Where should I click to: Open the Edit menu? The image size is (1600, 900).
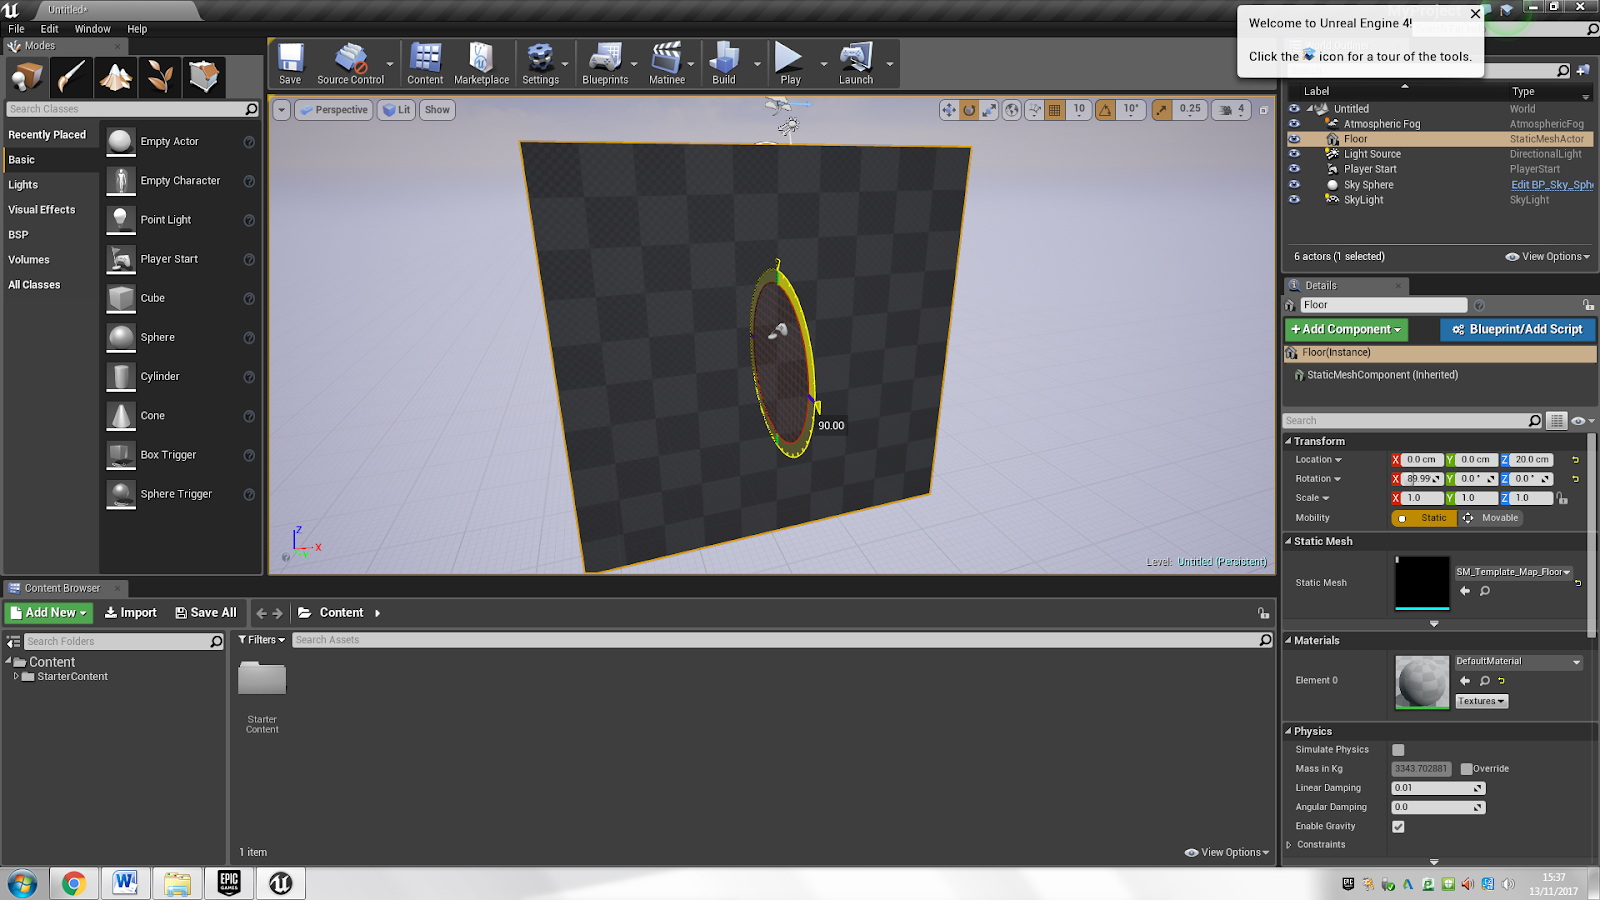point(49,29)
